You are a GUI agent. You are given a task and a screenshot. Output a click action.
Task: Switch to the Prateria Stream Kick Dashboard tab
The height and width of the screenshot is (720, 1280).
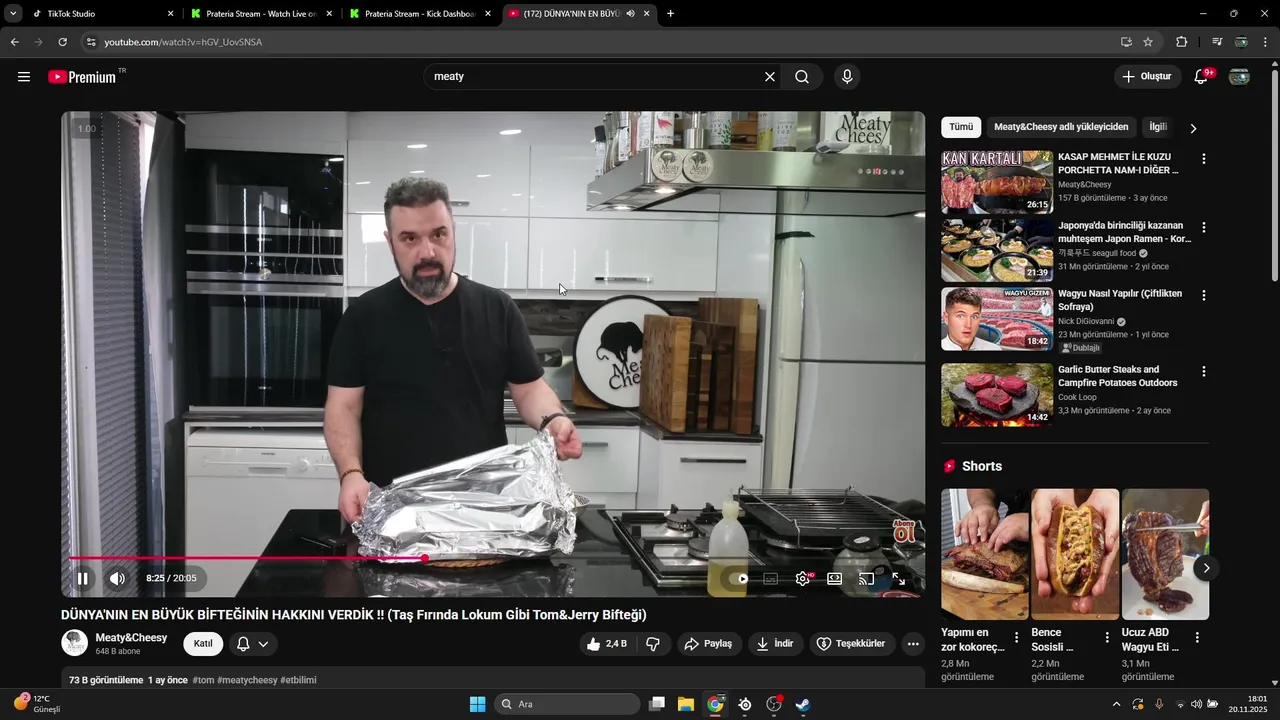(x=420, y=14)
